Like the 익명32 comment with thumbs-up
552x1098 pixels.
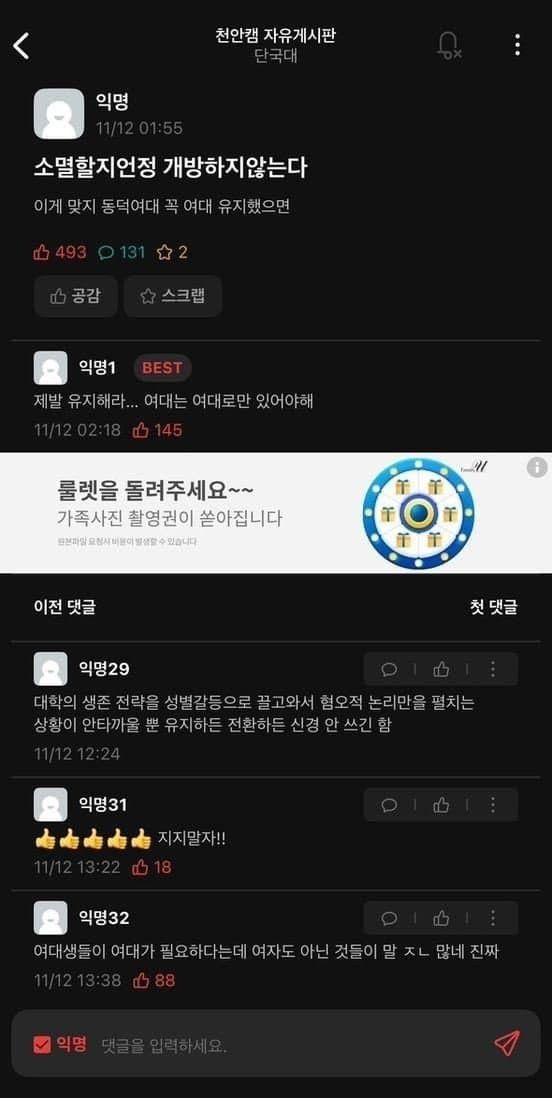click(441, 917)
